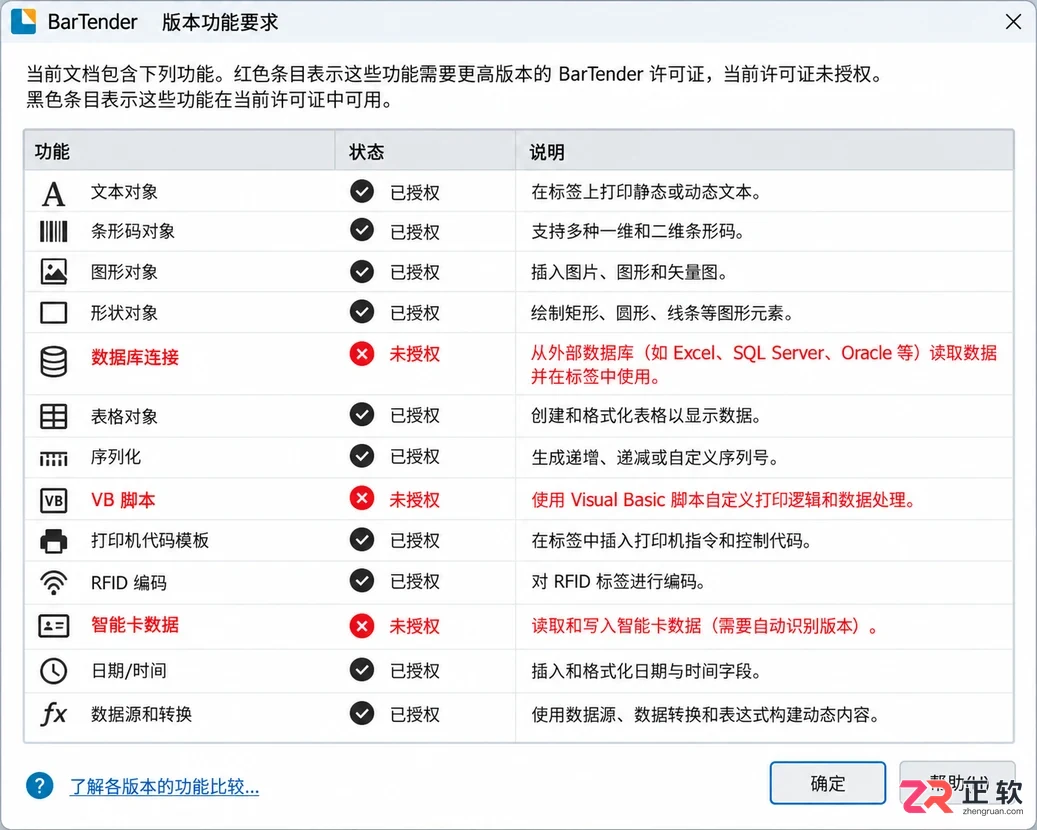Select the 文本对象 row label
The image size is (1037, 830).
[x=124, y=192]
